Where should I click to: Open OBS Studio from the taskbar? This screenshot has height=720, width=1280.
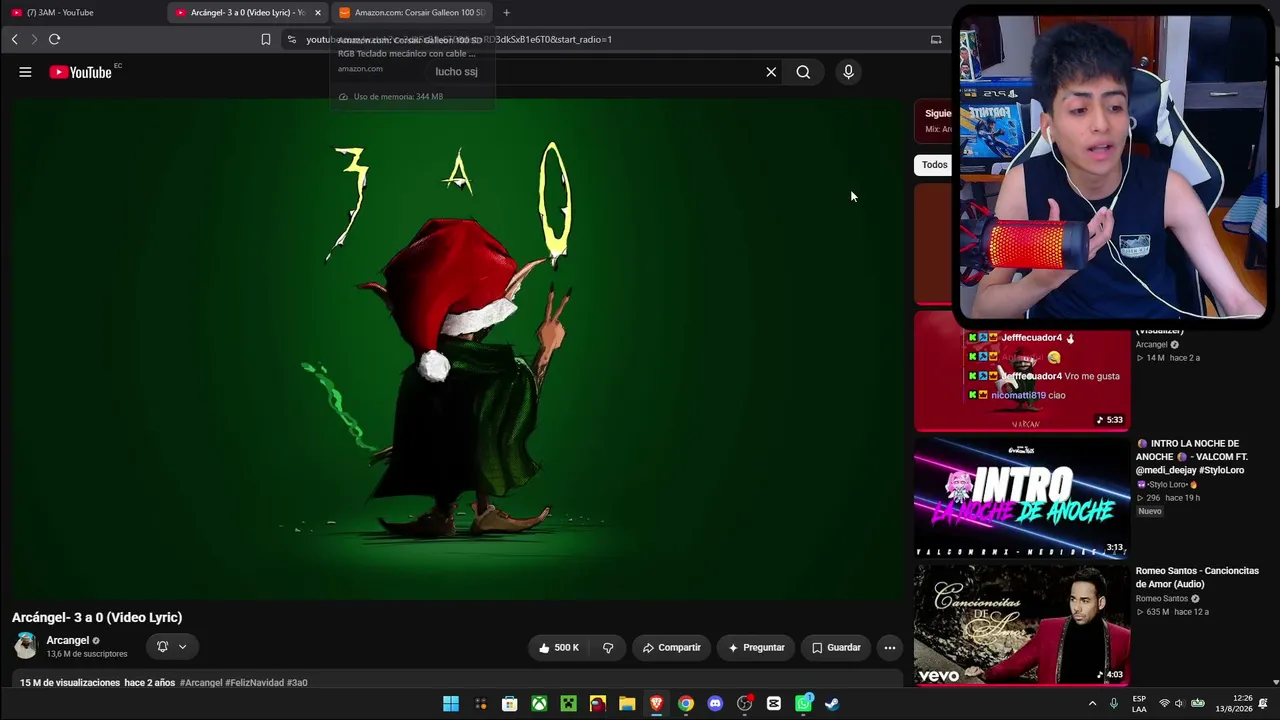point(744,704)
